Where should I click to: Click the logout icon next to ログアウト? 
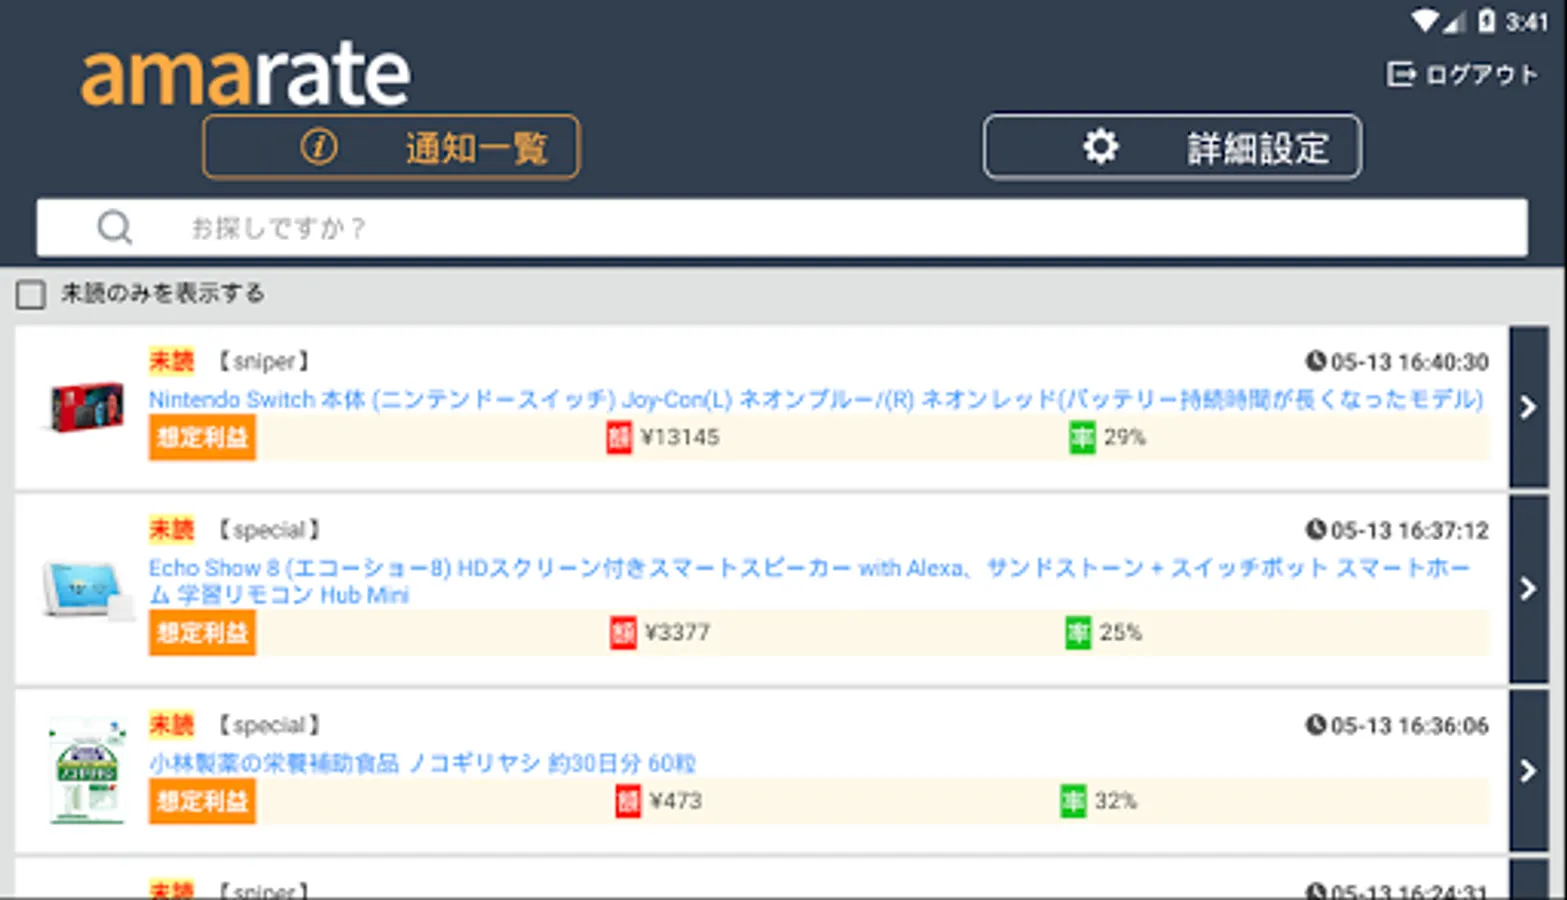[1399, 73]
